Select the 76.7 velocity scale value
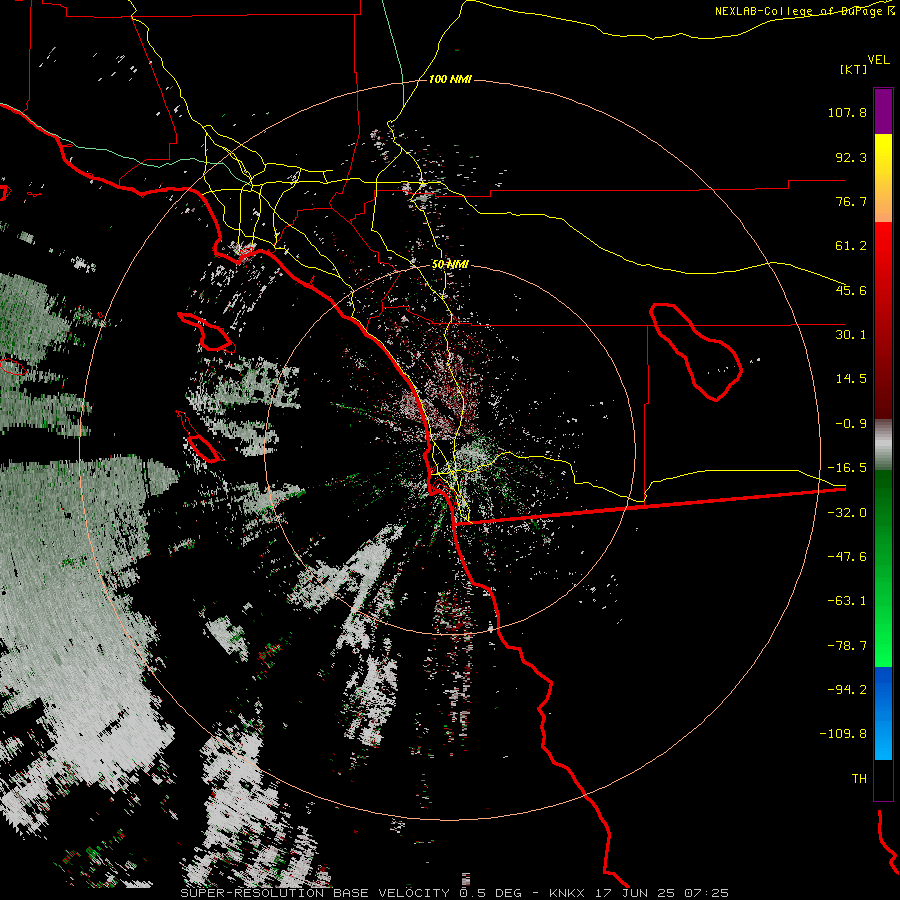The height and width of the screenshot is (900, 900). [x=851, y=201]
